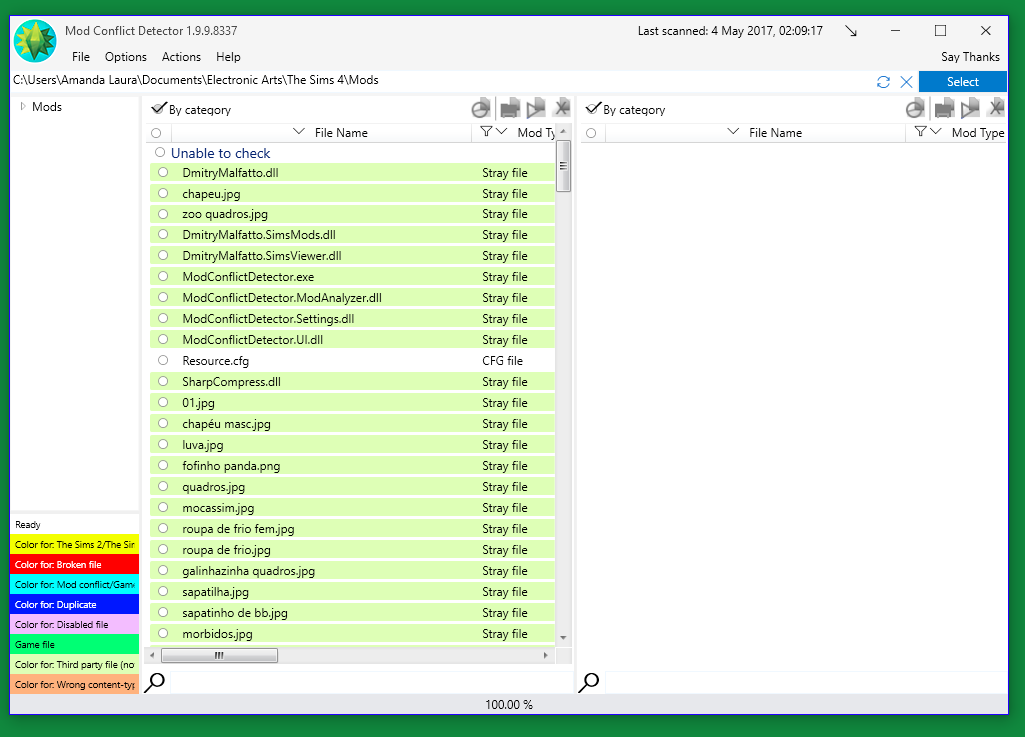Click the sapatinho de bb.jpg file row

(352, 612)
